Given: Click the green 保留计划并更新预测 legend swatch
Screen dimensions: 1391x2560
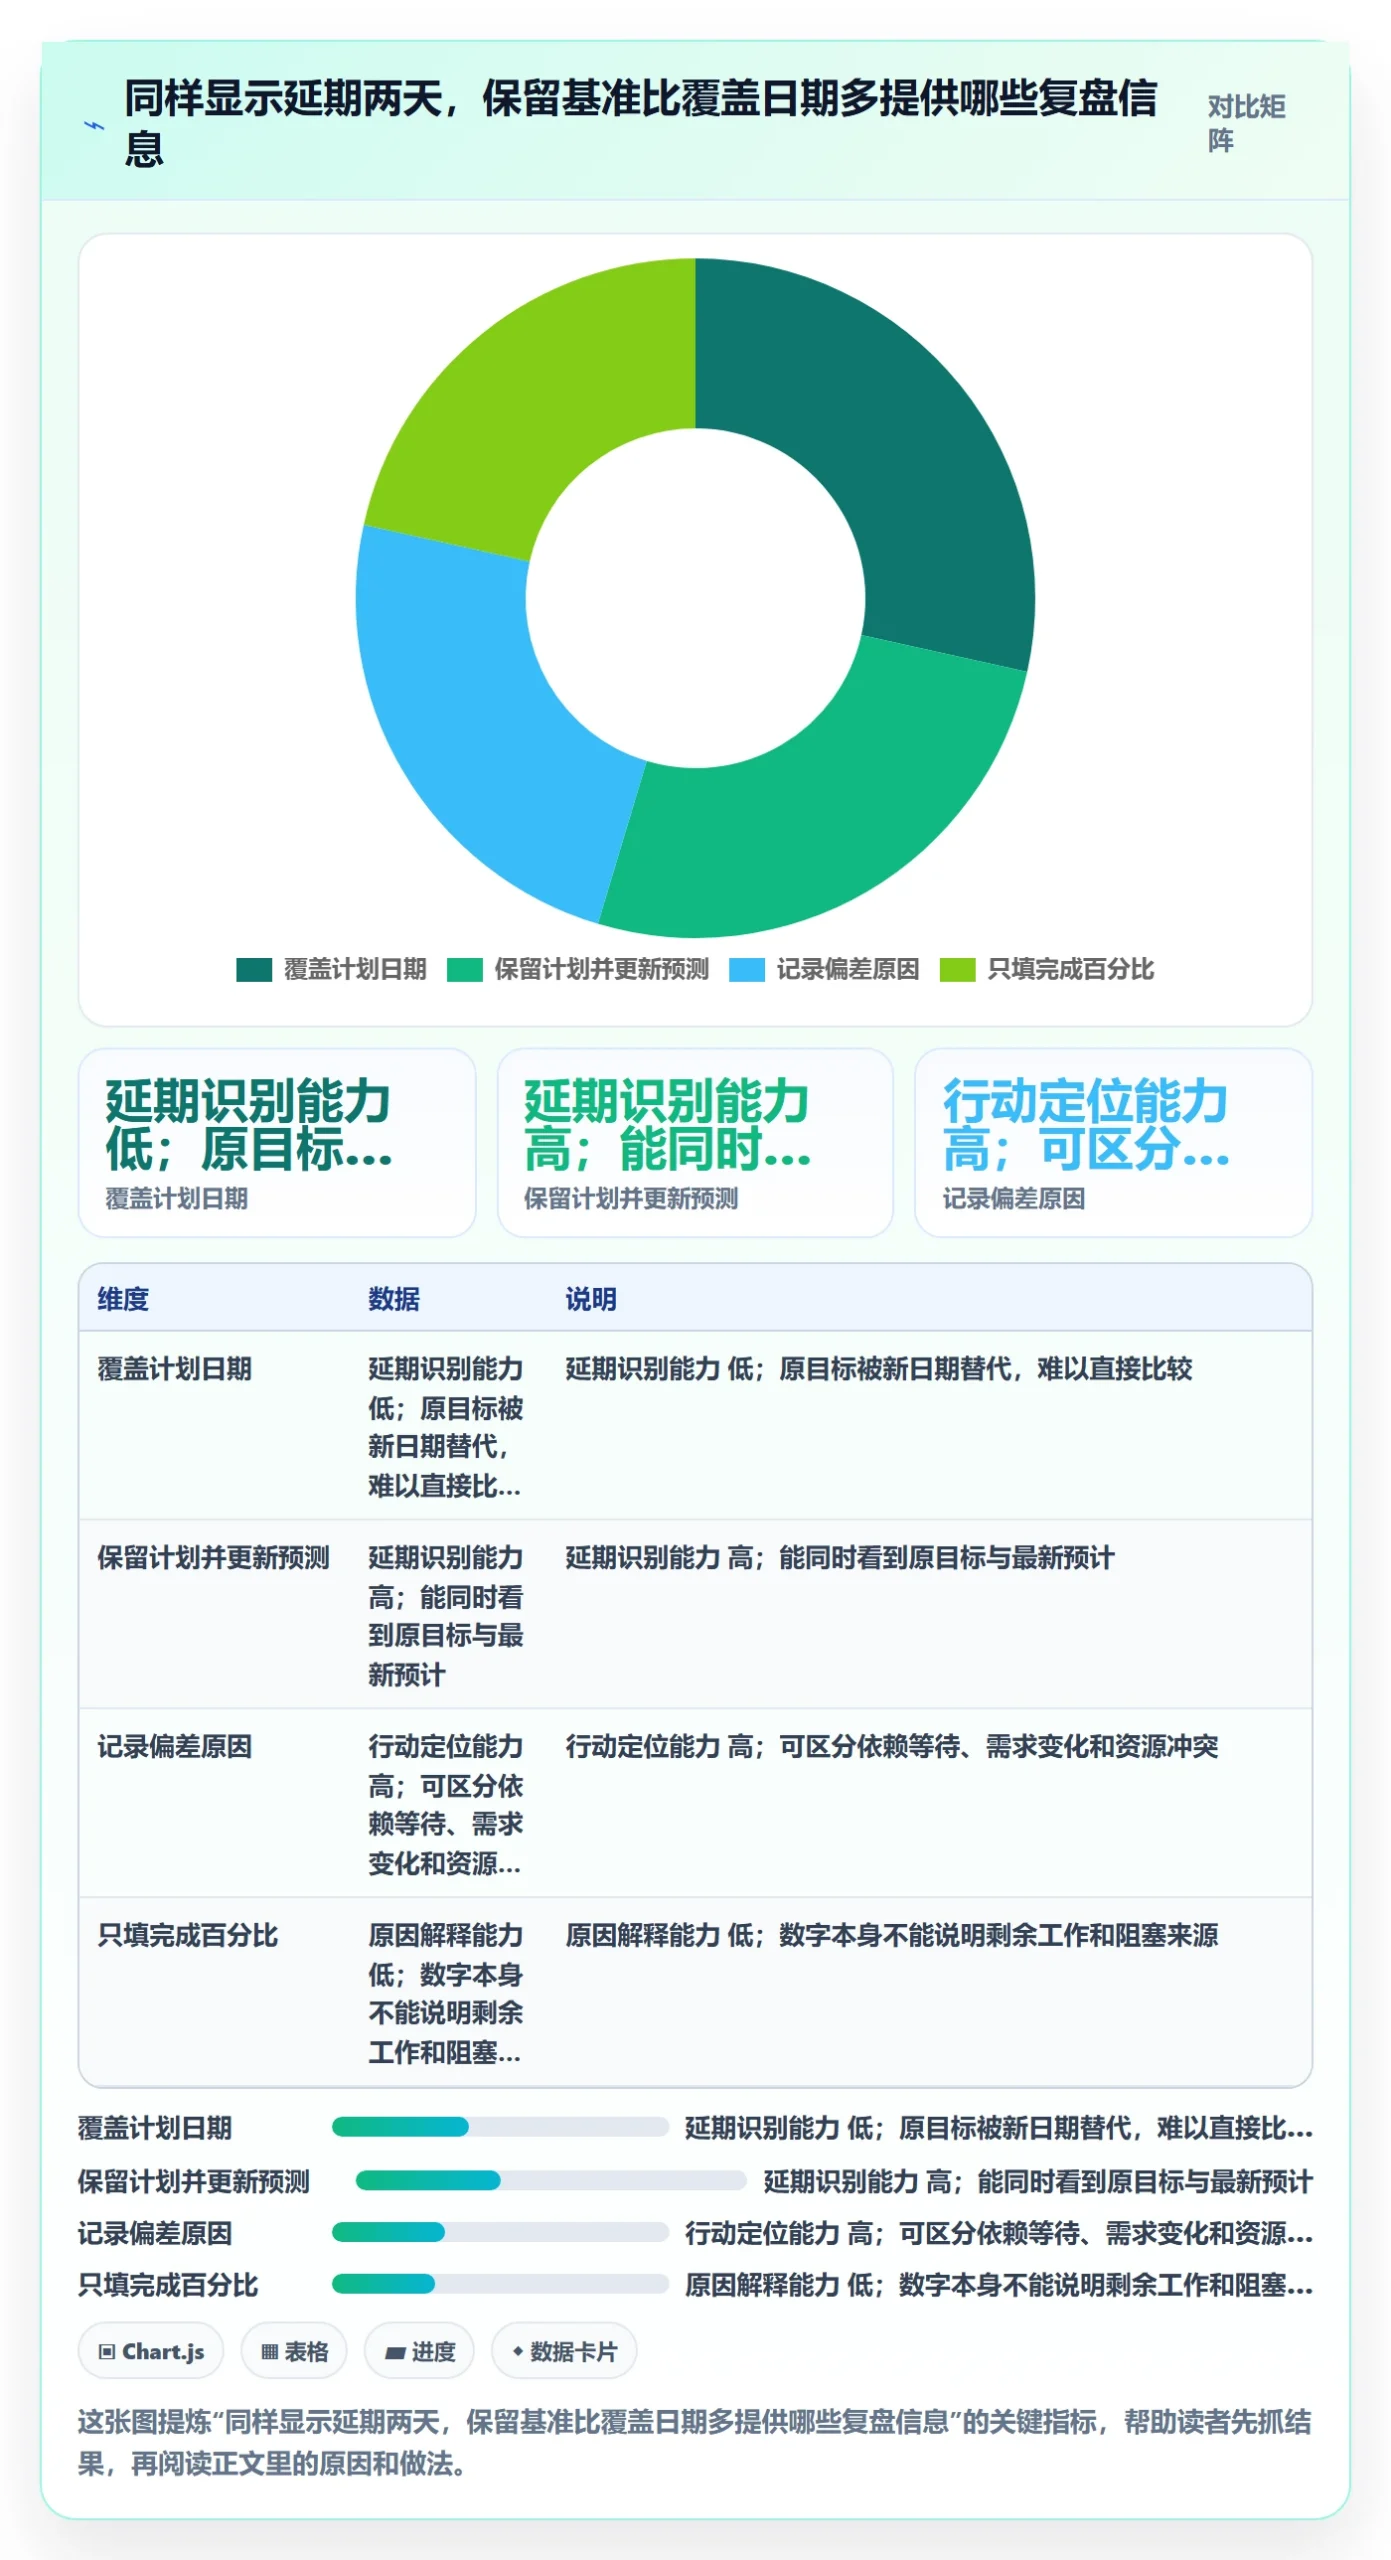Looking at the screenshot, I should coord(464,970).
